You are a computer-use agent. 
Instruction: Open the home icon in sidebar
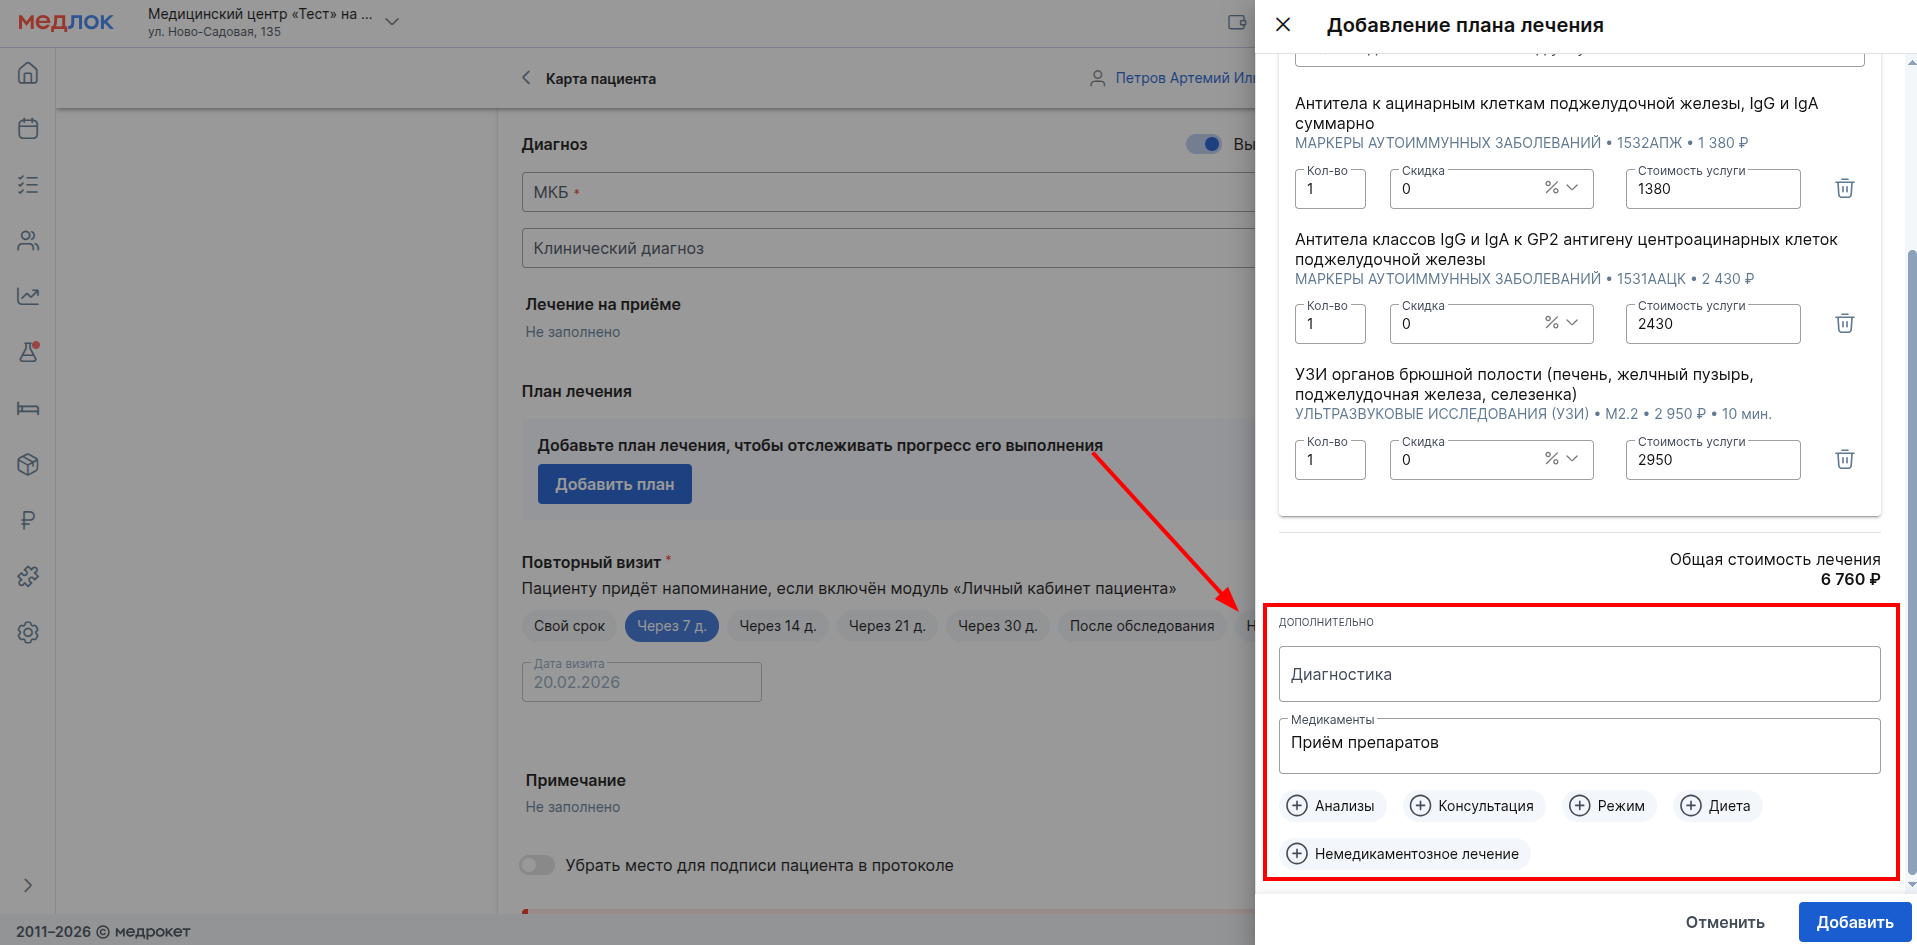(28, 73)
